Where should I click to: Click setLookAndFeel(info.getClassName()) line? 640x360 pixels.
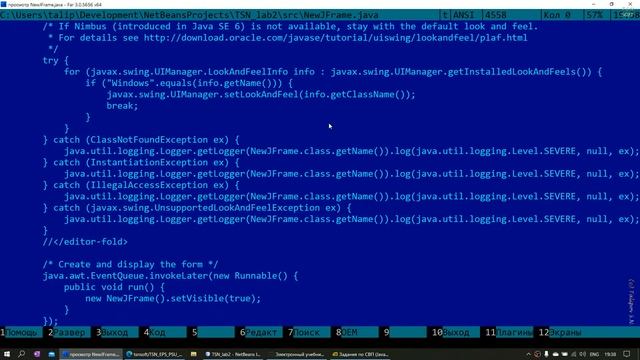[261, 95]
